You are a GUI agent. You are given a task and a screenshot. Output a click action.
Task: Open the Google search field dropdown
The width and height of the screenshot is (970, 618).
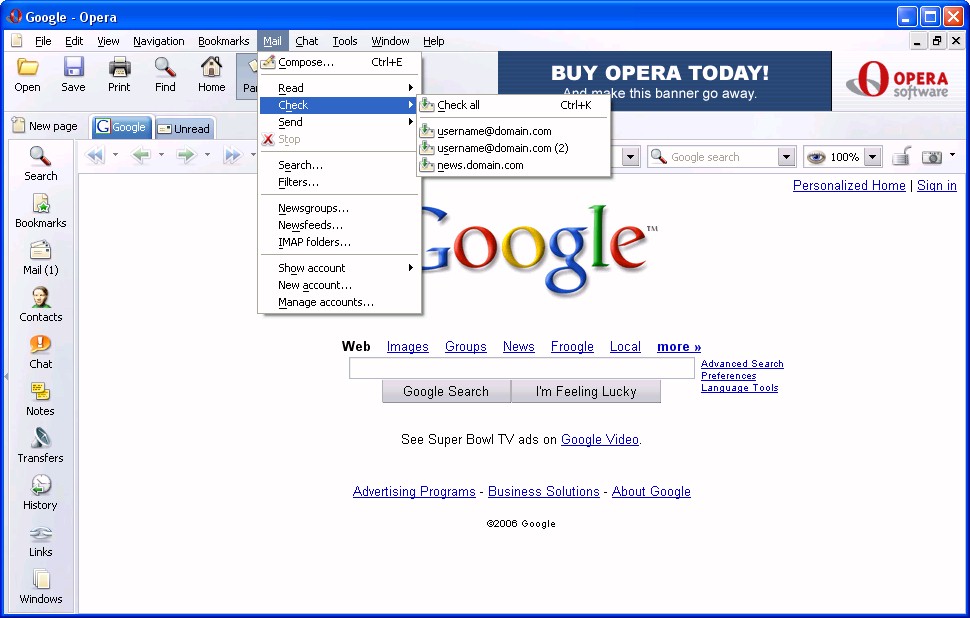pyautogui.click(x=786, y=157)
